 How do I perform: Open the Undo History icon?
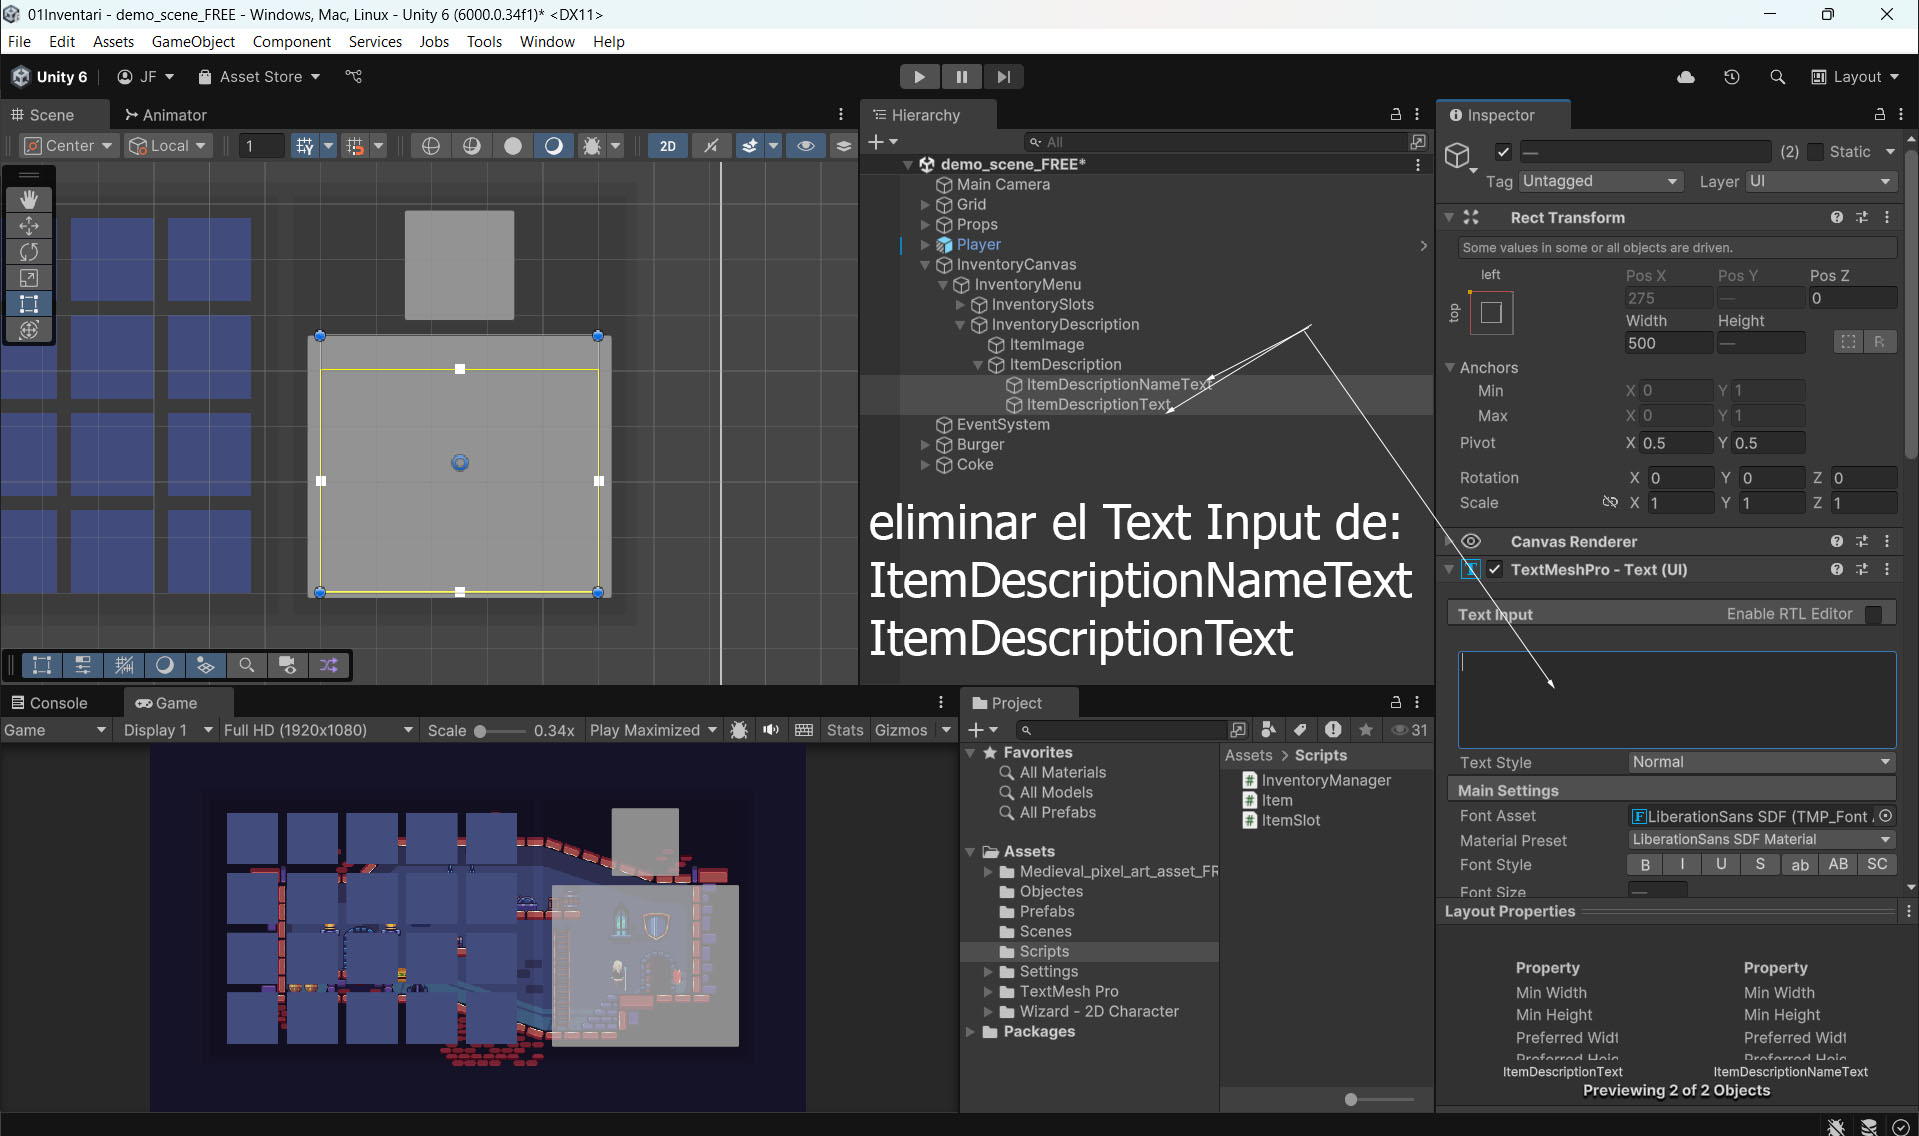[1732, 77]
